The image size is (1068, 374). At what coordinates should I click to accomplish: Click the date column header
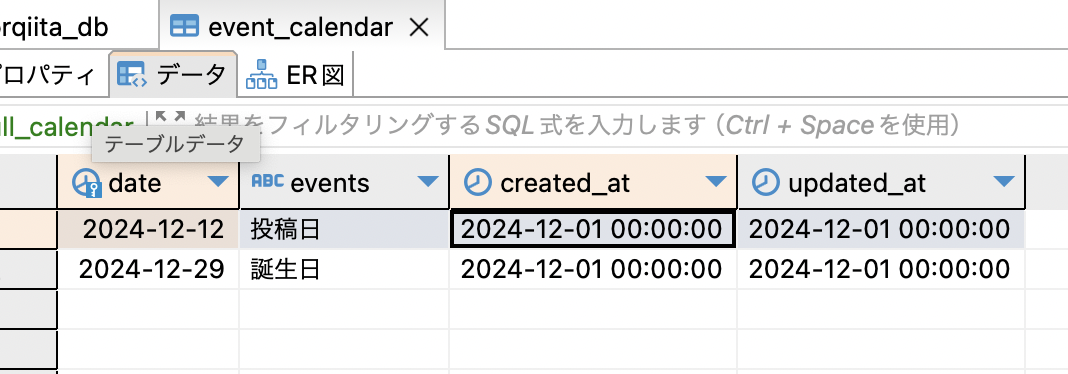(x=148, y=182)
